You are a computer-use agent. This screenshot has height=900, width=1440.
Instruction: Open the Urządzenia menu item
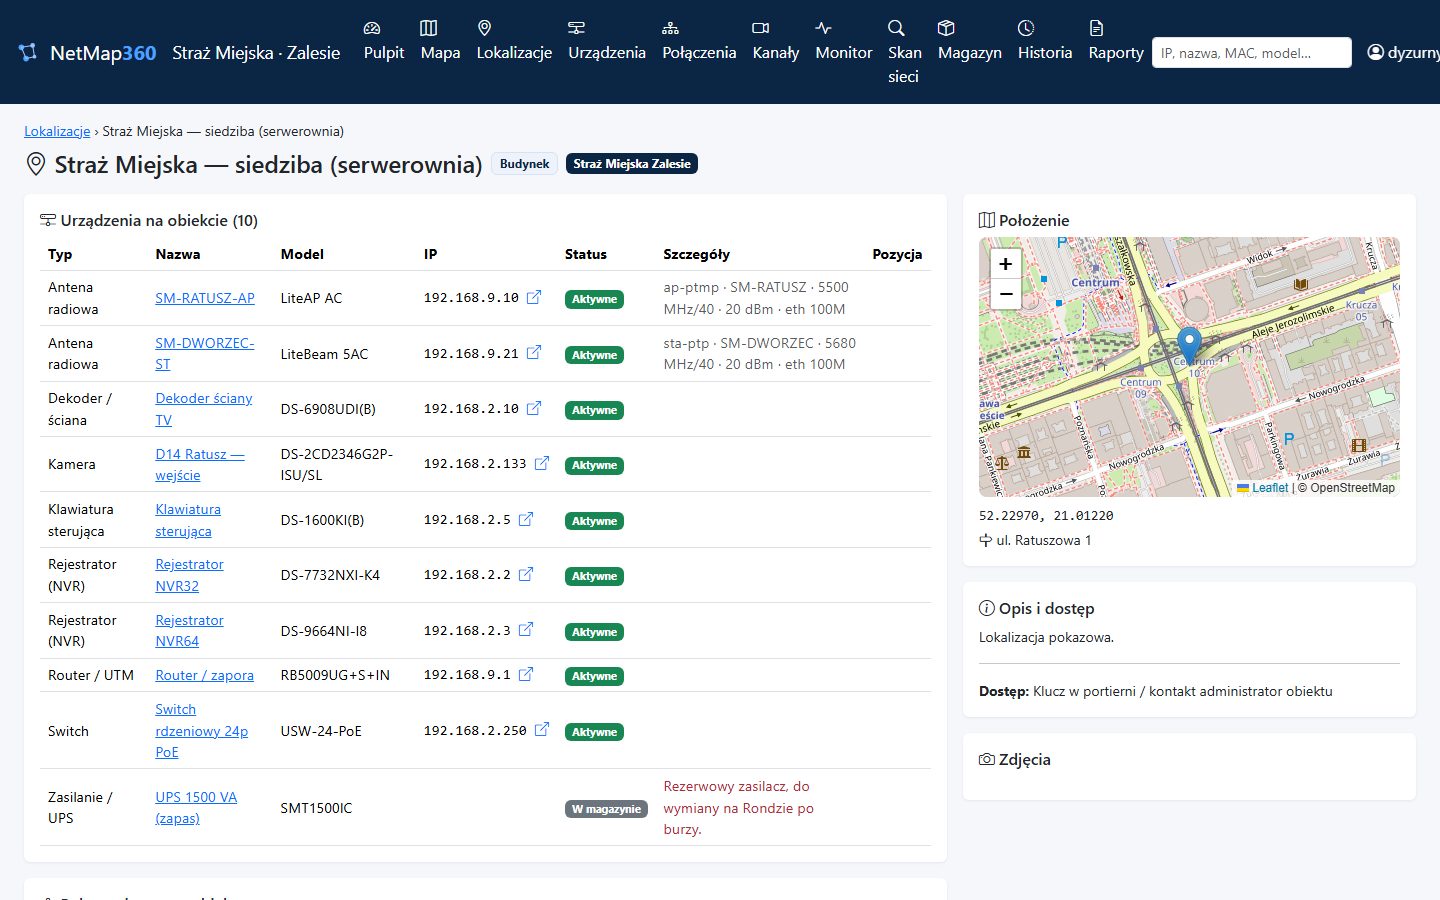point(607,40)
